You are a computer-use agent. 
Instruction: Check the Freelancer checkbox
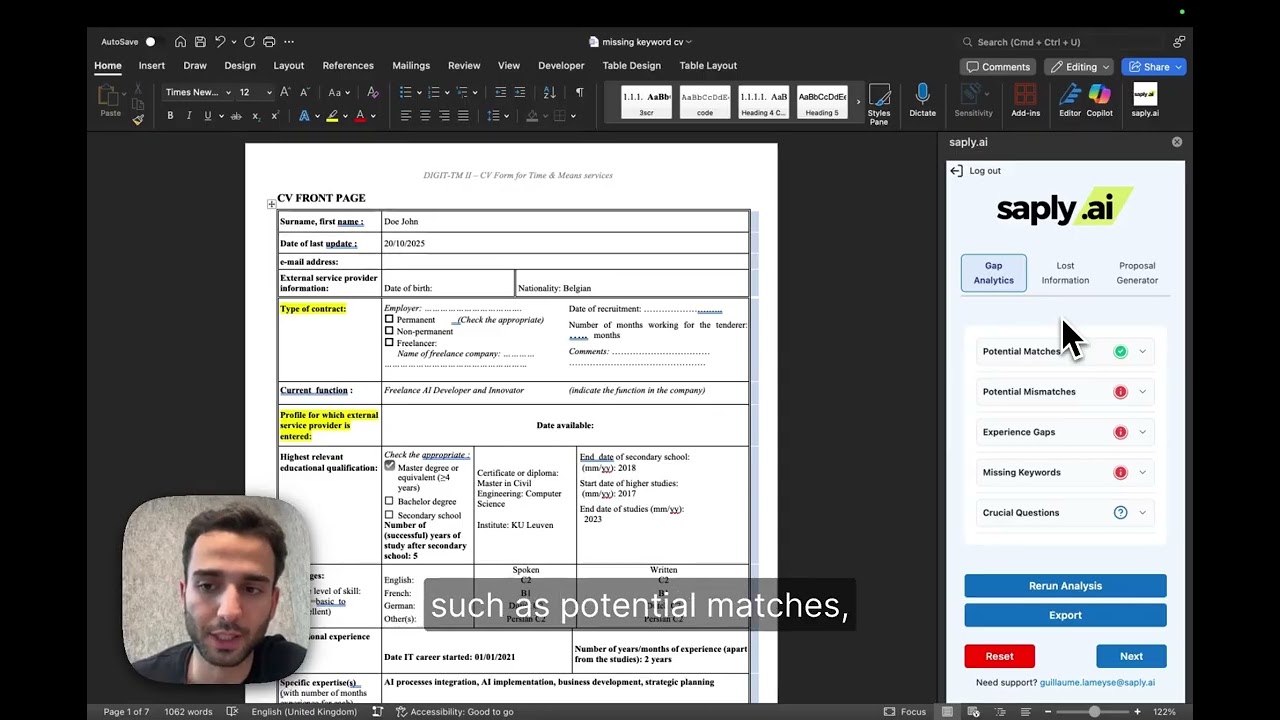389,343
